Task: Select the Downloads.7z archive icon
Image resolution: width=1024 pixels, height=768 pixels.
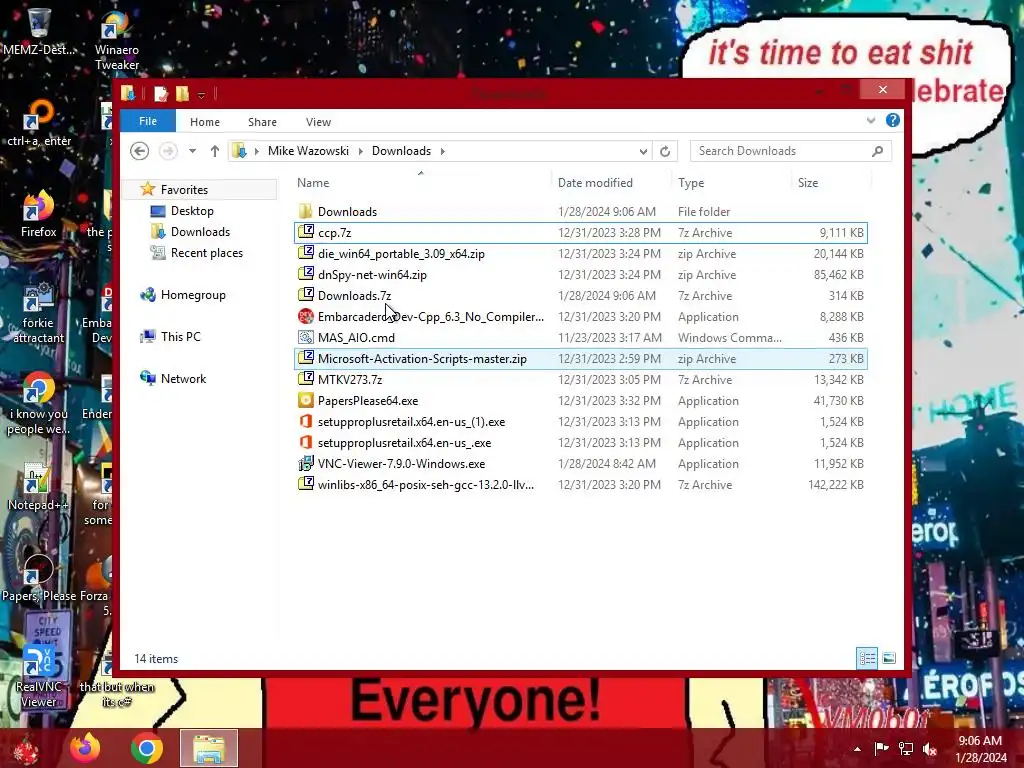Action: coord(305,295)
